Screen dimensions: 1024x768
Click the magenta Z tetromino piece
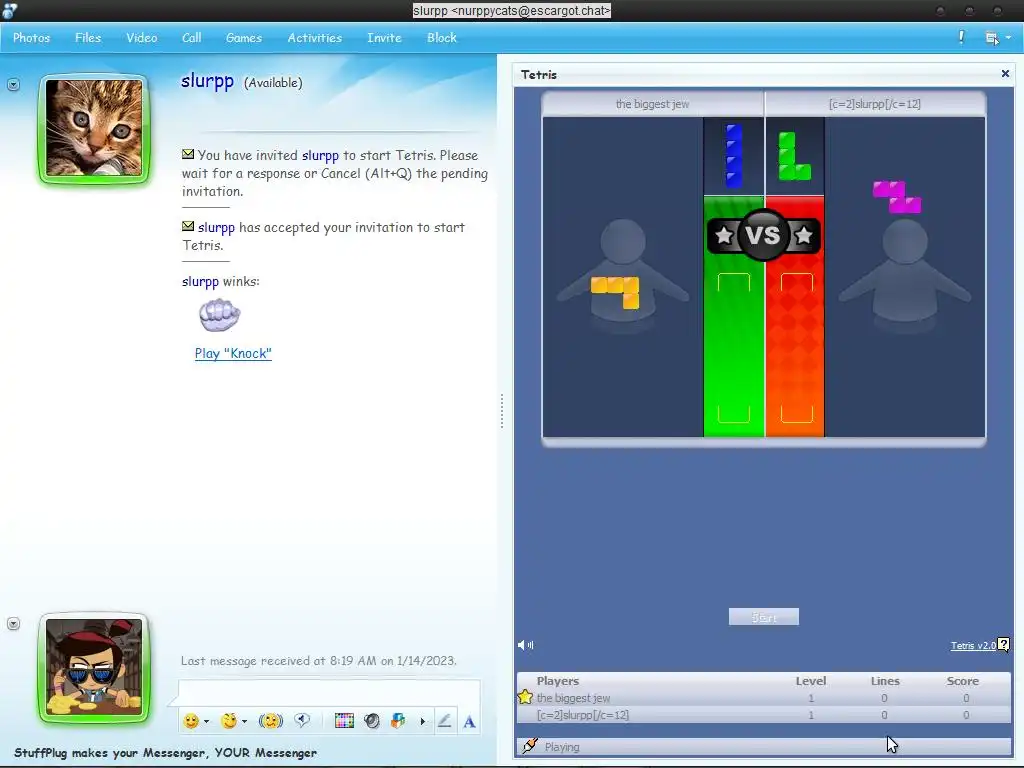pos(897,197)
